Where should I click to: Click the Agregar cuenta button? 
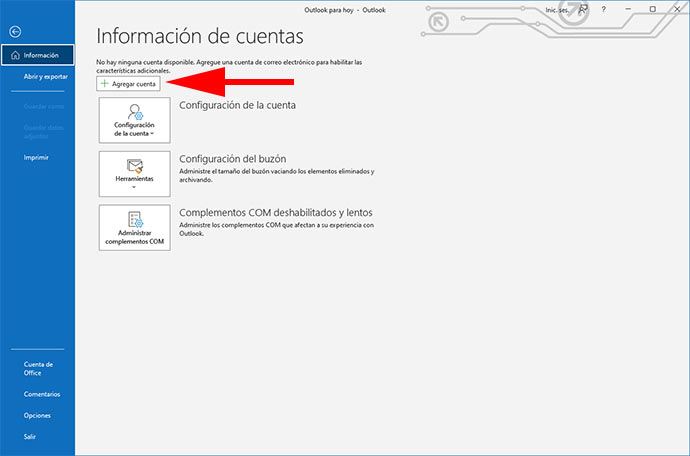[128, 84]
